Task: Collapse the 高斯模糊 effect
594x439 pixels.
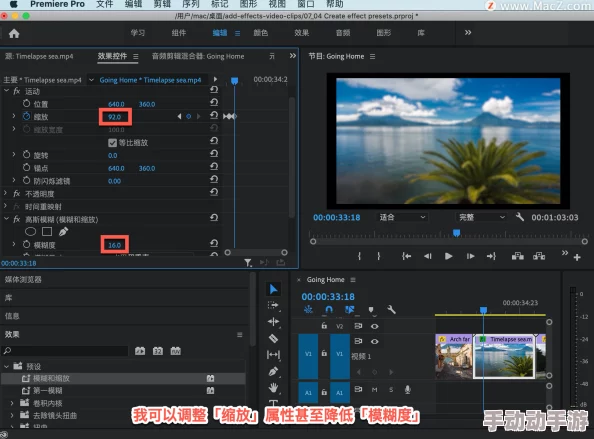Action: point(6,219)
